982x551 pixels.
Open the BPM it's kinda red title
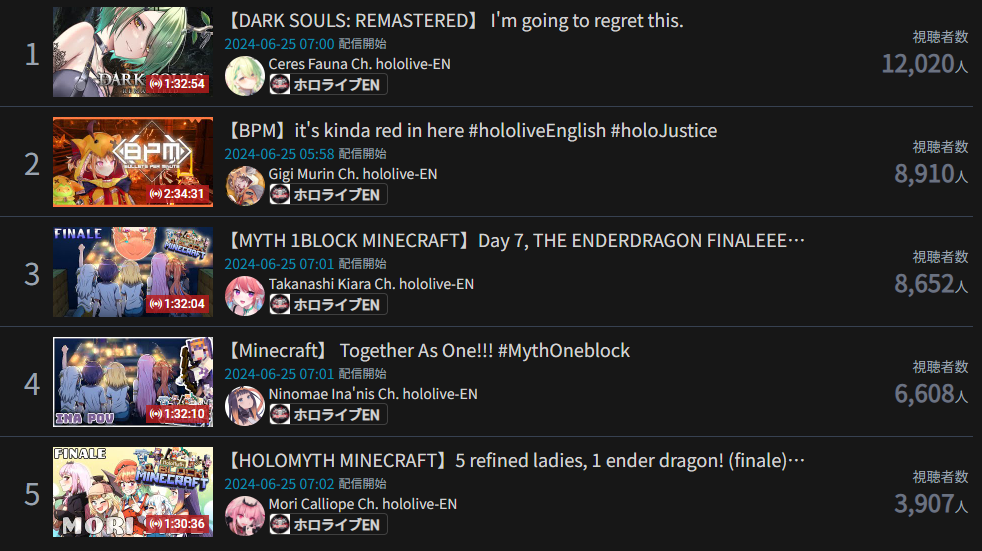(471, 131)
